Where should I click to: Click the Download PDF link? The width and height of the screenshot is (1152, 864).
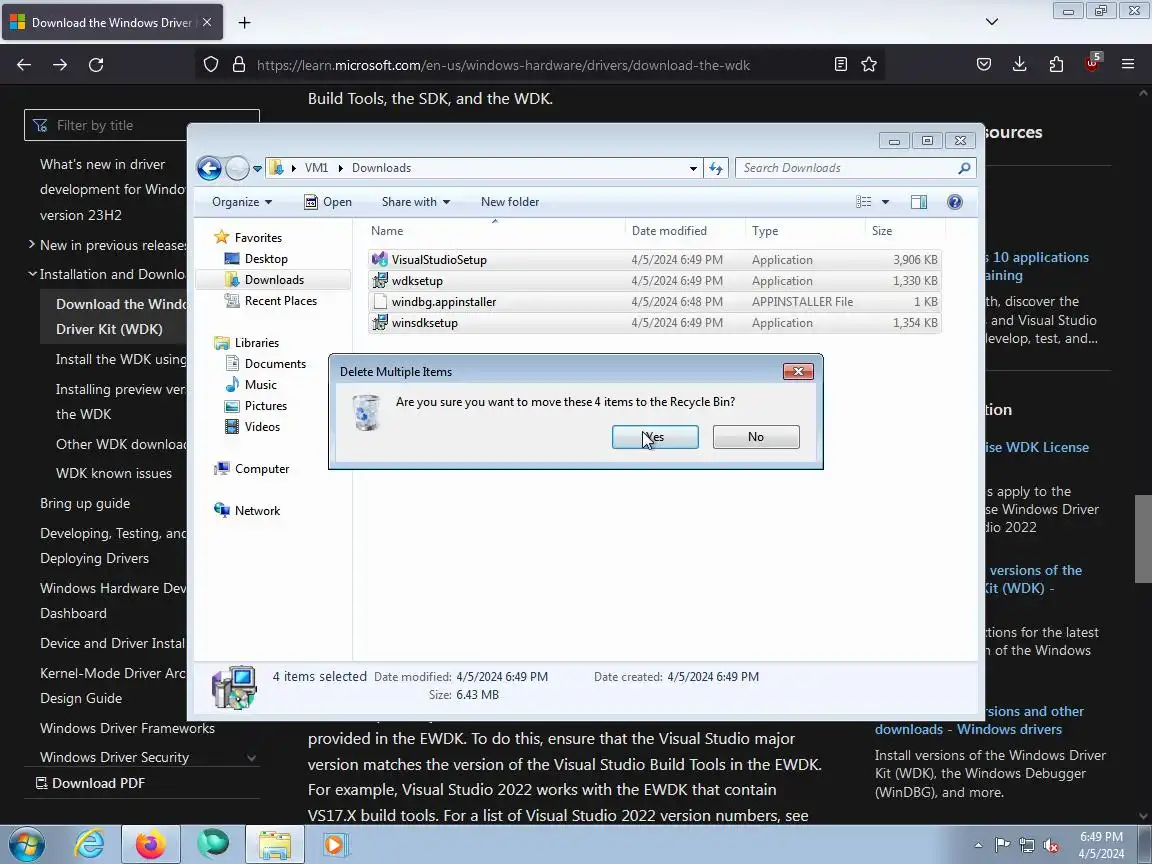coord(90,783)
